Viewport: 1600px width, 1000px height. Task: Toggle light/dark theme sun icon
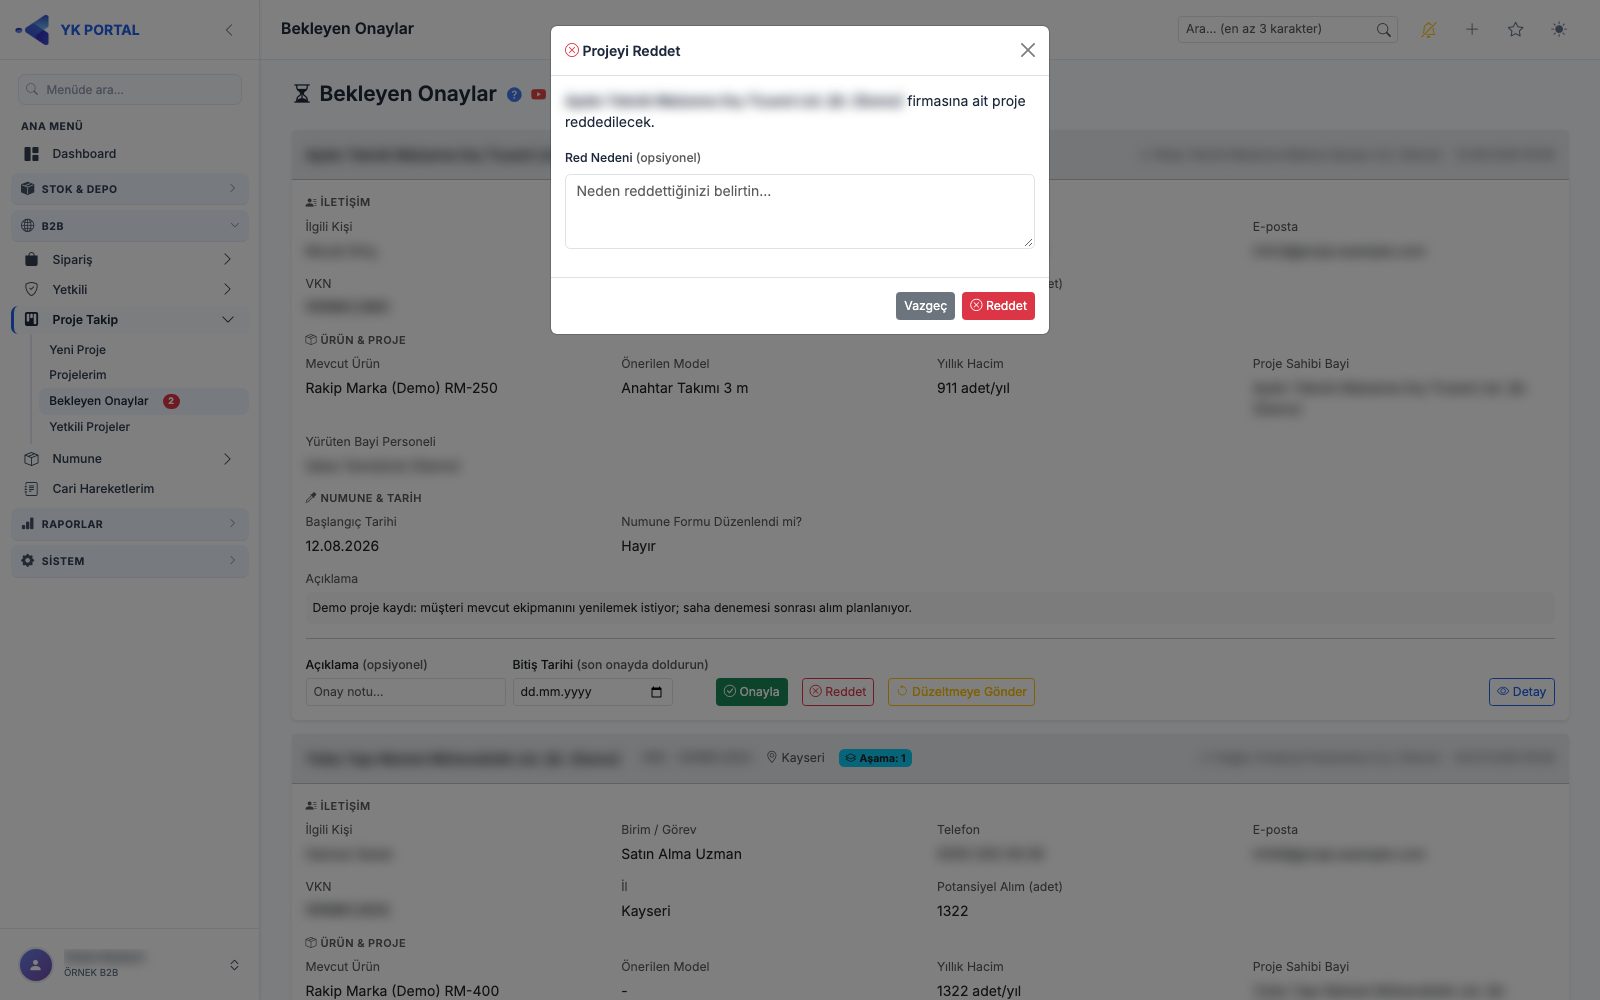click(1559, 30)
